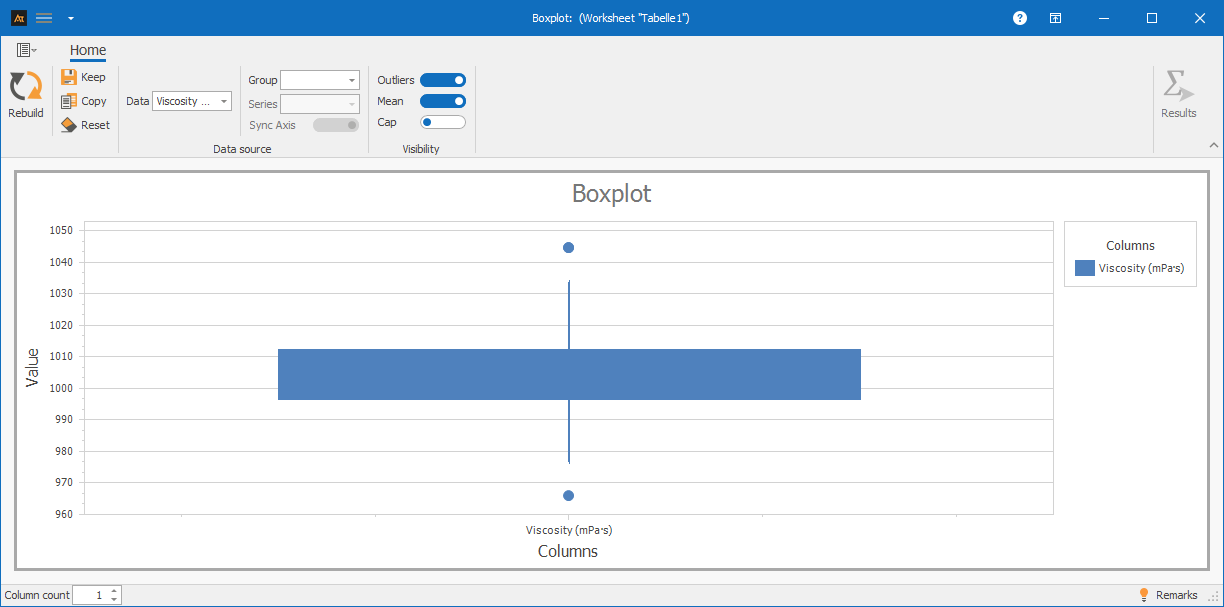Click the Remarks lightbulb icon
1224x607 pixels.
(x=1144, y=595)
